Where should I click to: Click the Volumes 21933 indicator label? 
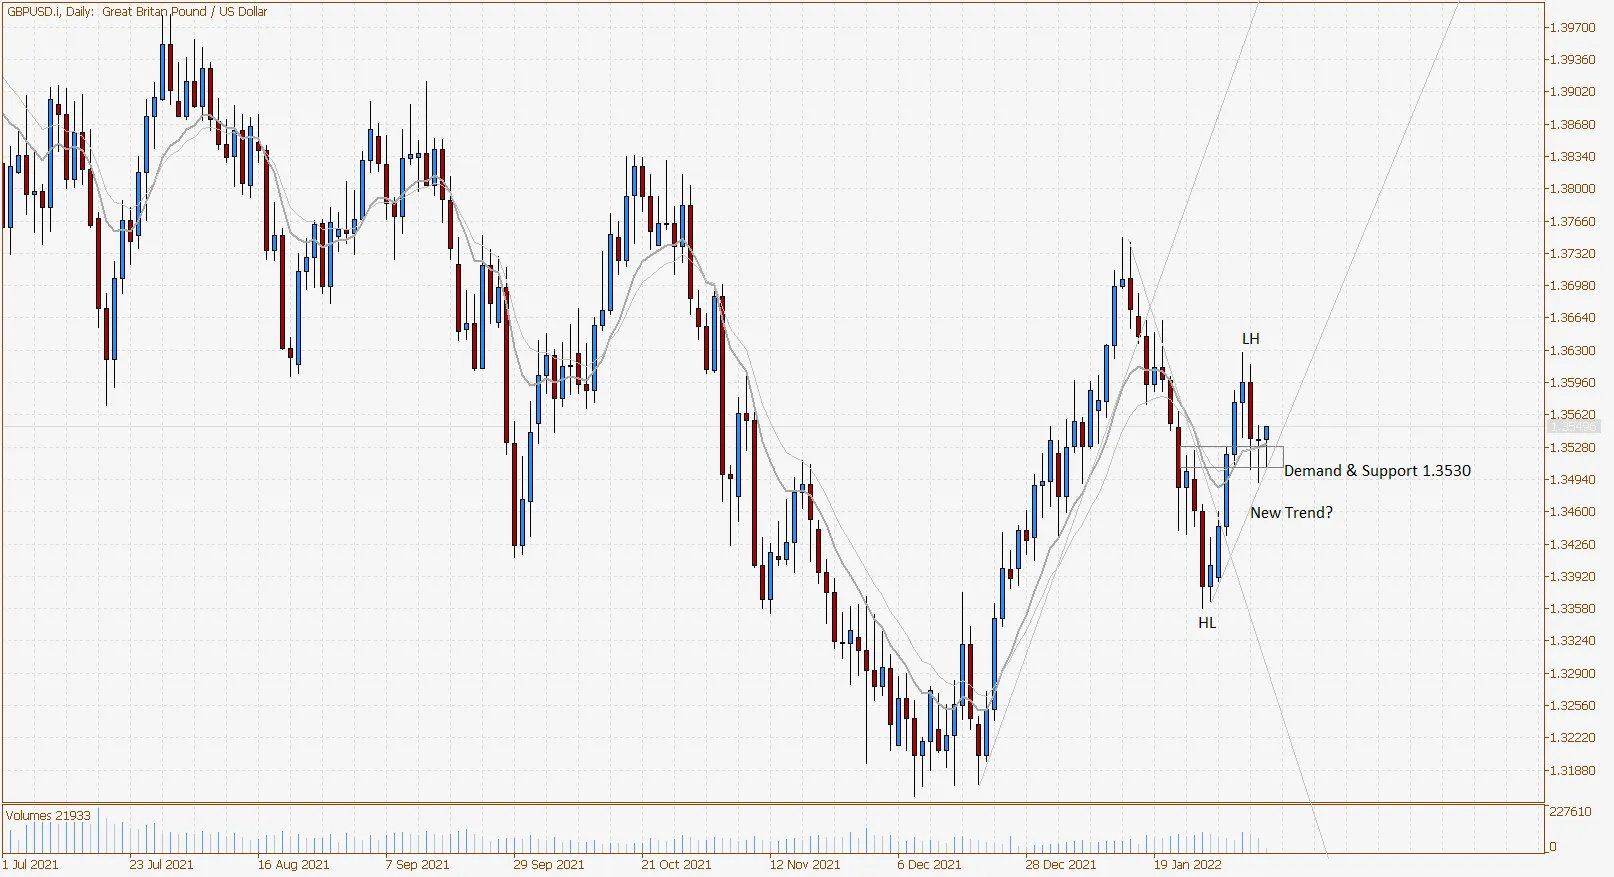(48, 815)
